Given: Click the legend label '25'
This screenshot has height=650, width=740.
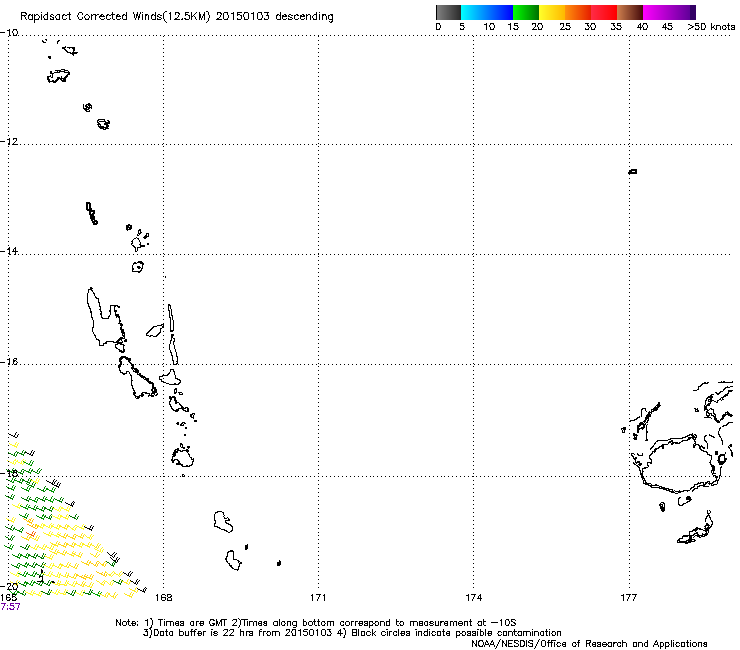Looking at the screenshot, I should [564, 27].
